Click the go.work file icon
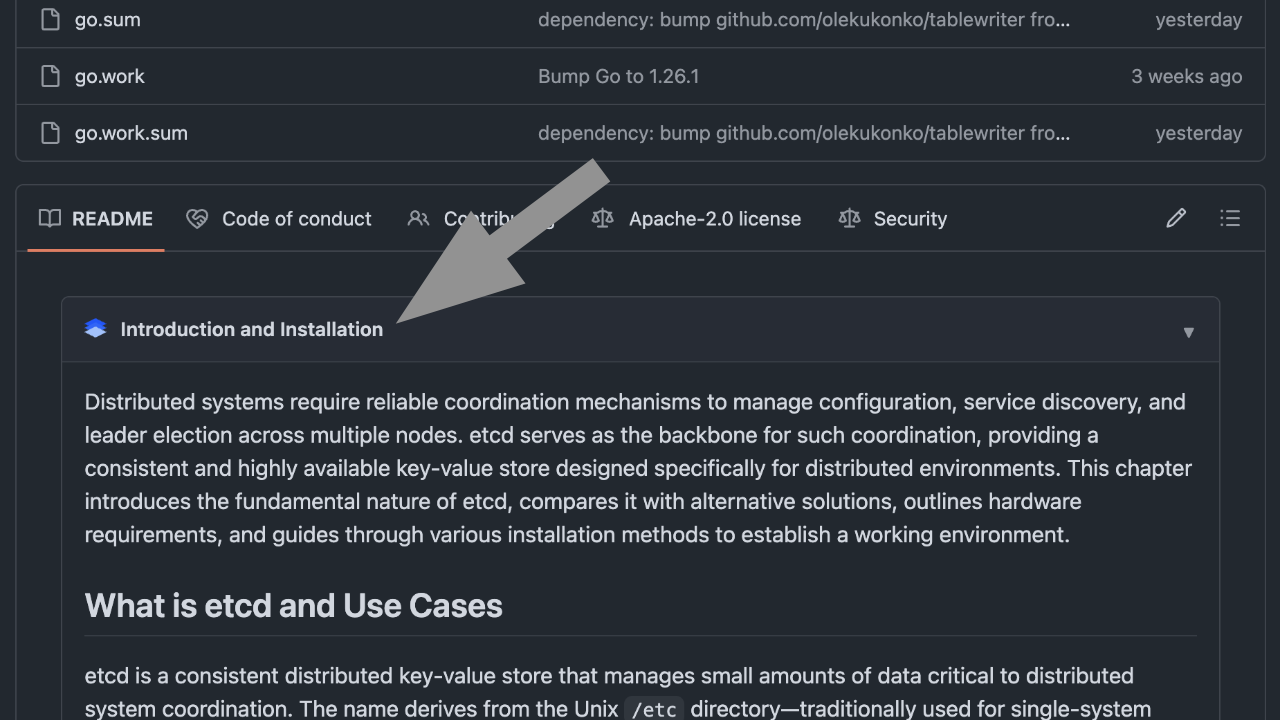Viewport: 1280px width, 720px height. click(50, 76)
